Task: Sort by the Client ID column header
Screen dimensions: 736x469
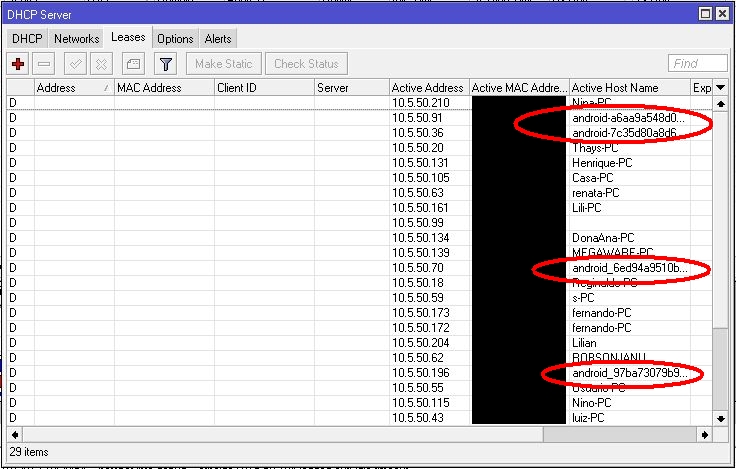Action: [x=264, y=88]
